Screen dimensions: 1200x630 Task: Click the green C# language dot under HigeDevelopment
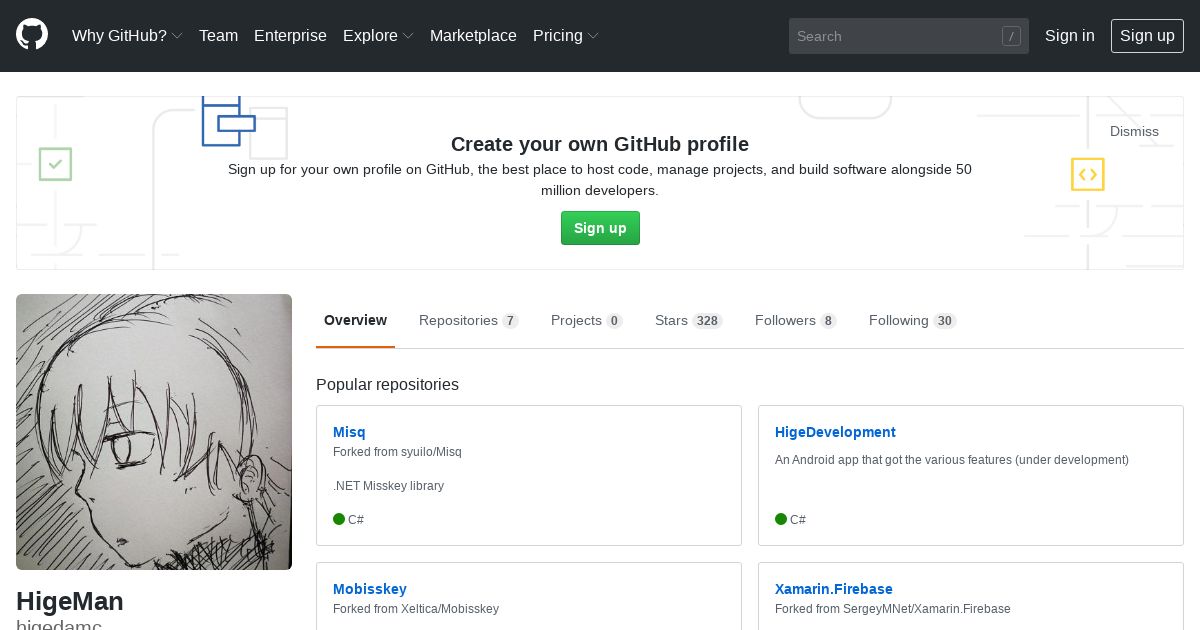coord(781,519)
